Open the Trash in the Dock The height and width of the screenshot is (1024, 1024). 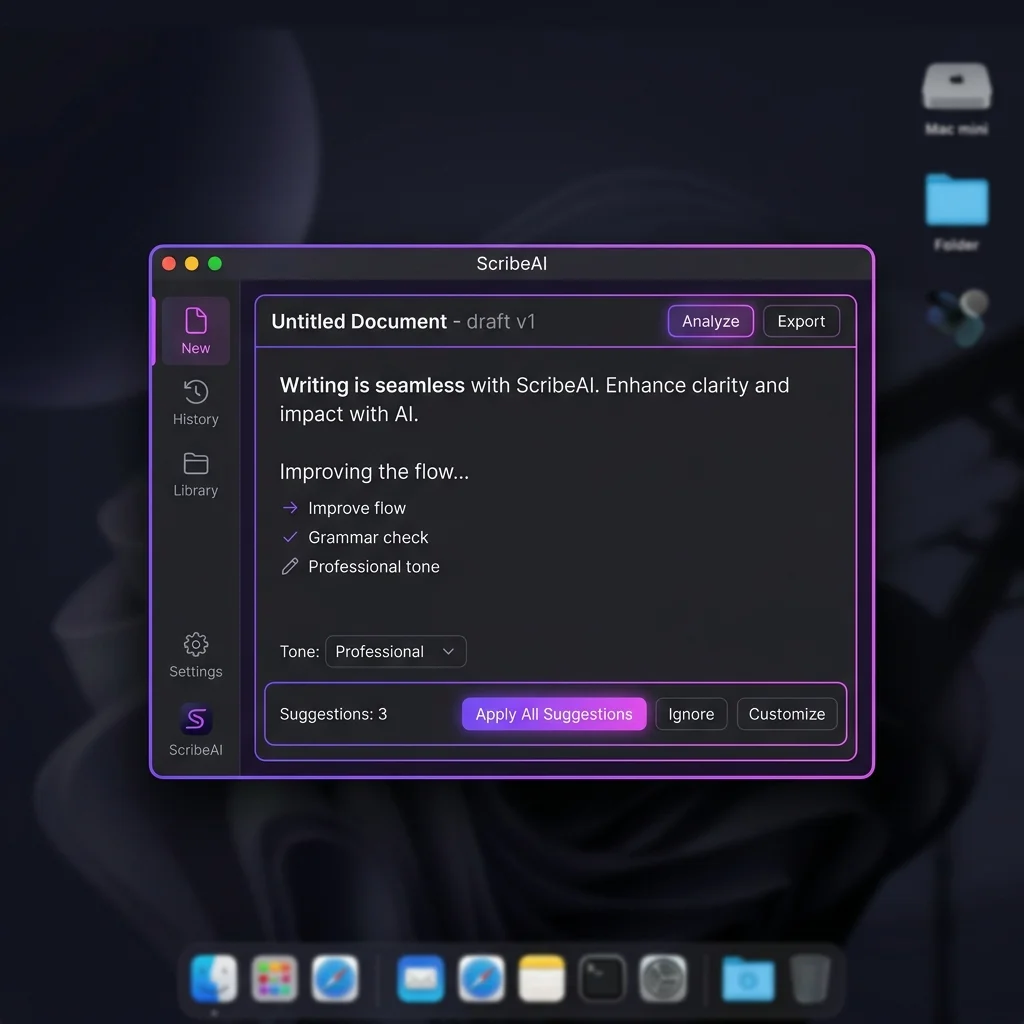coord(810,978)
